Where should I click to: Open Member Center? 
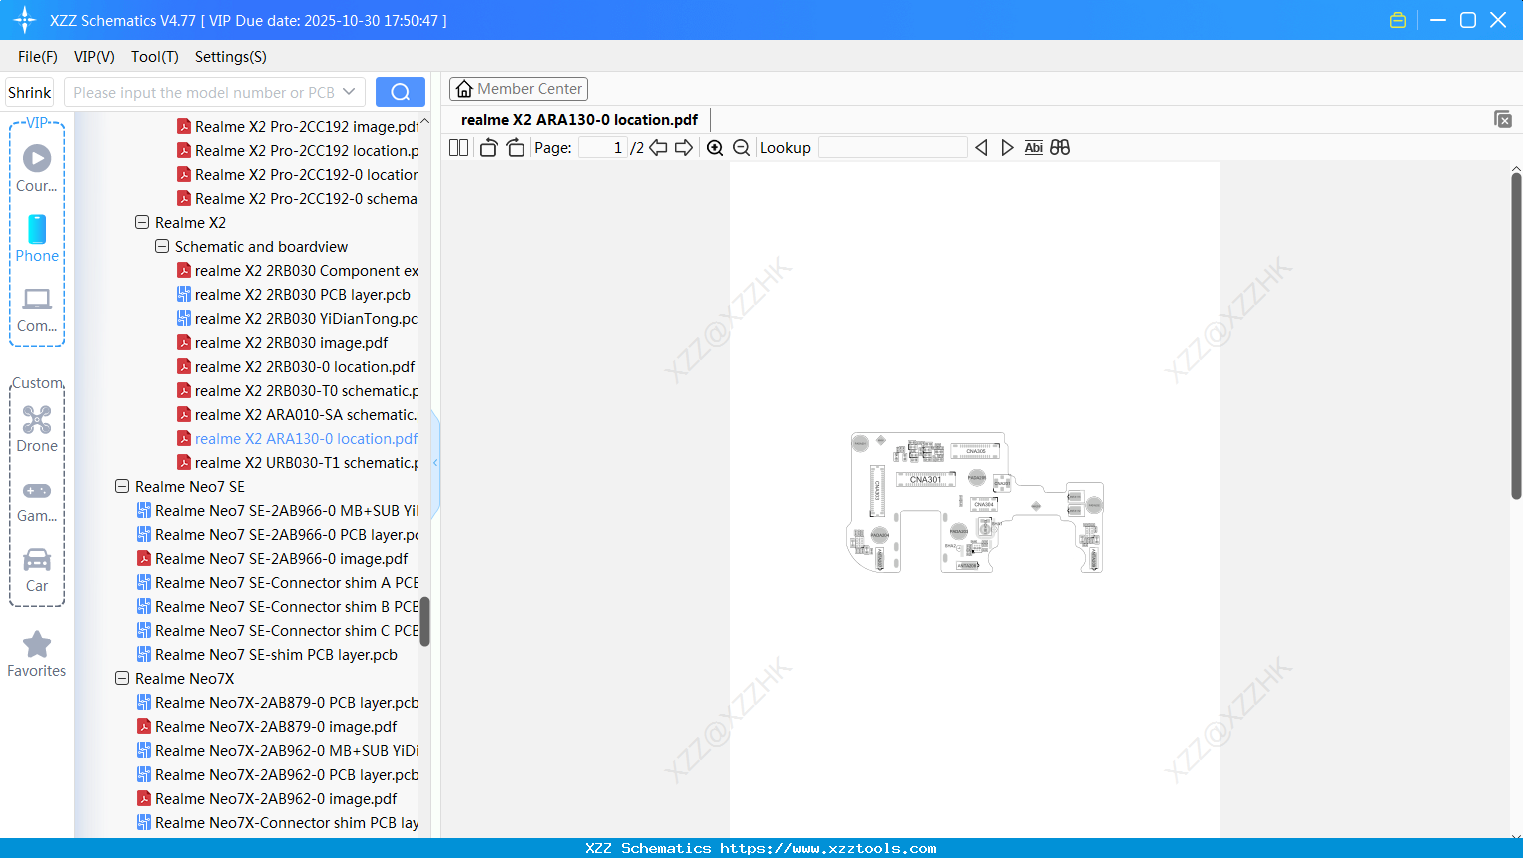[x=518, y=89]
